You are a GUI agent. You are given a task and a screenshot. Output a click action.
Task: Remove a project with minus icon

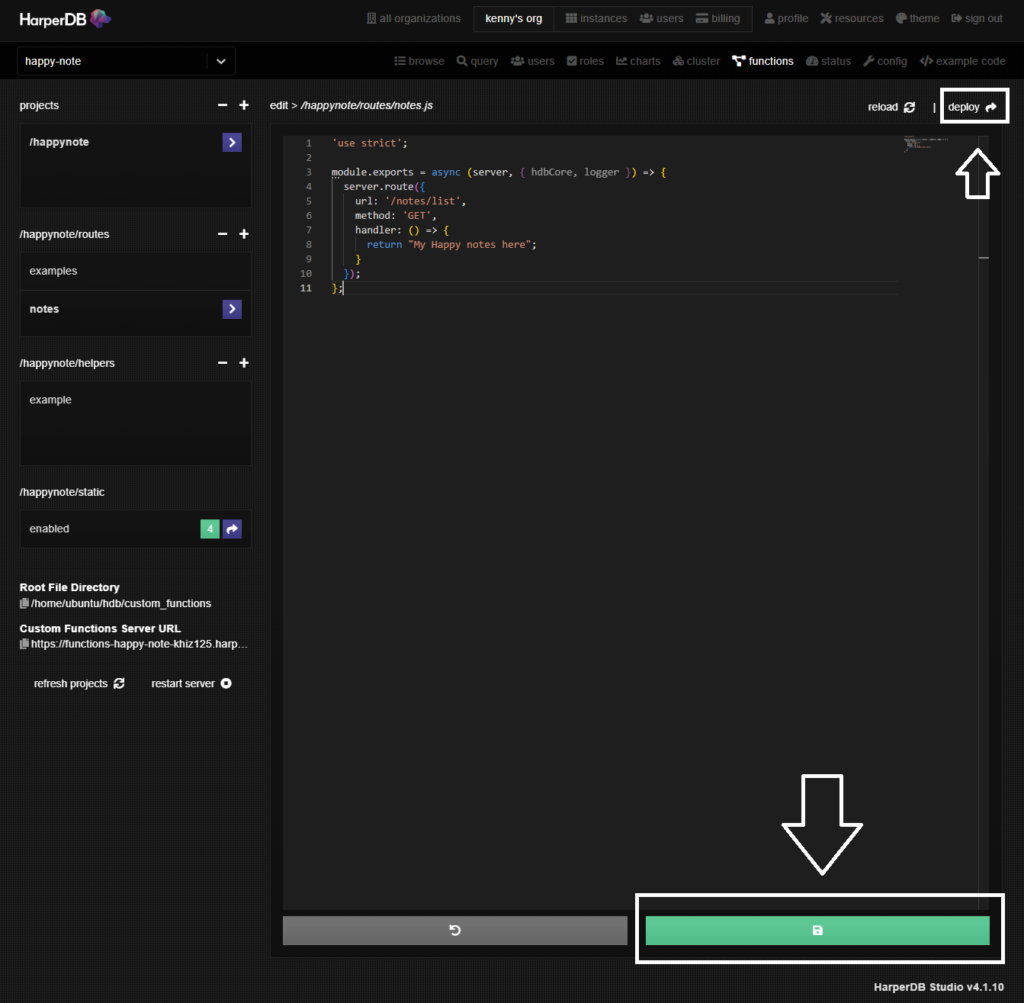(223, 105)
